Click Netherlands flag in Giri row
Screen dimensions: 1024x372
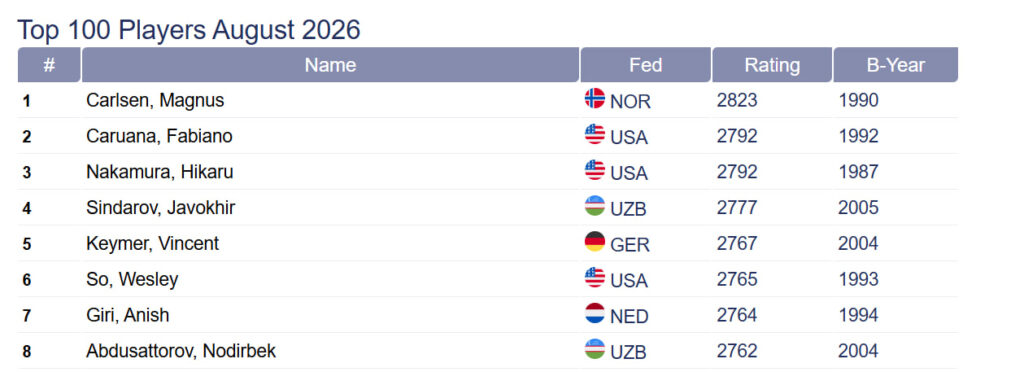(594, 313)
